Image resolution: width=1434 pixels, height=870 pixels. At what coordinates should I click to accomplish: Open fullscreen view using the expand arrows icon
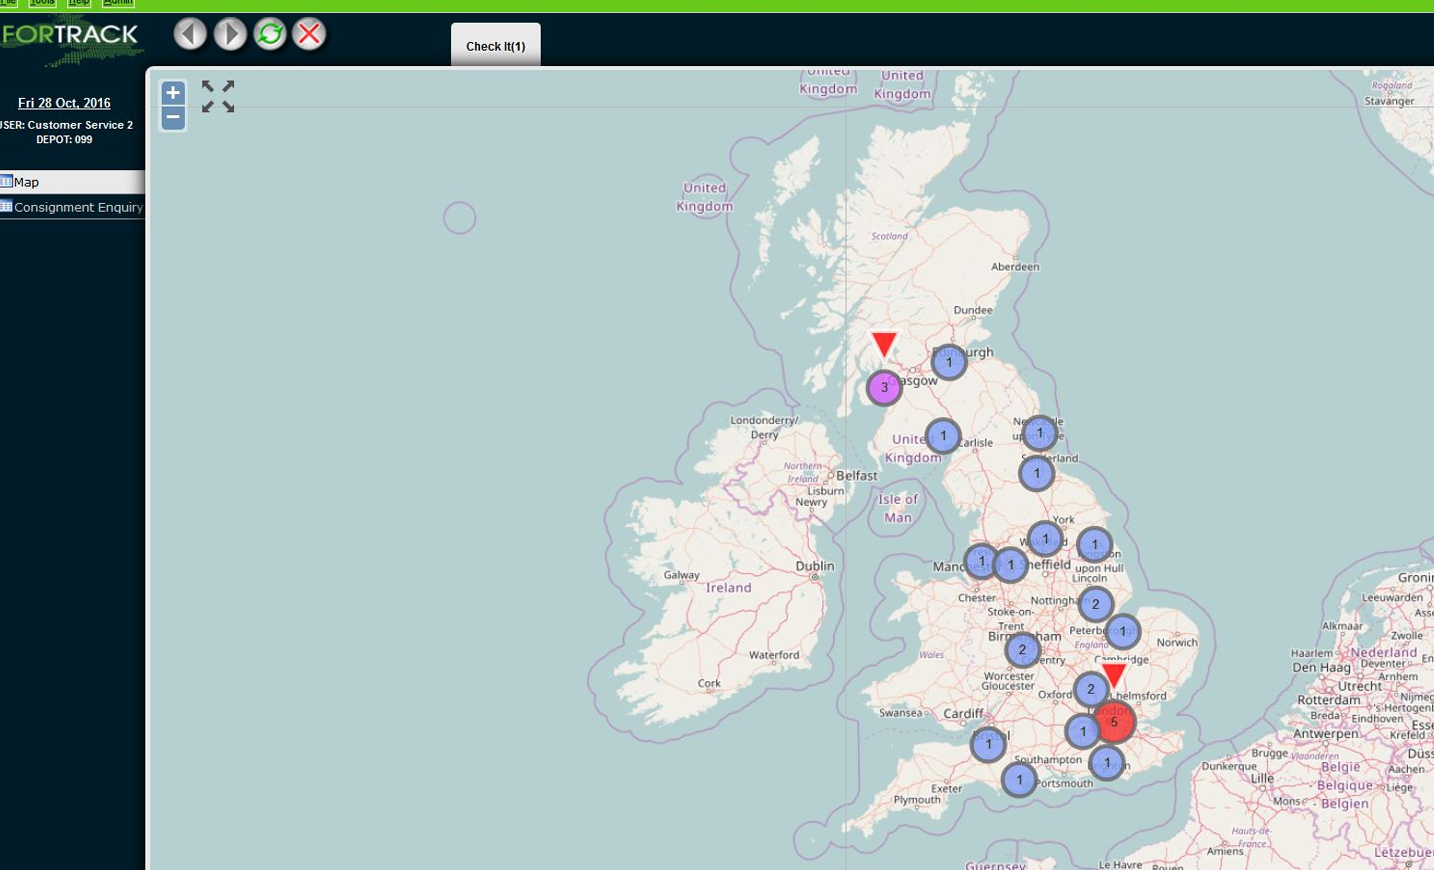[216, 96]
